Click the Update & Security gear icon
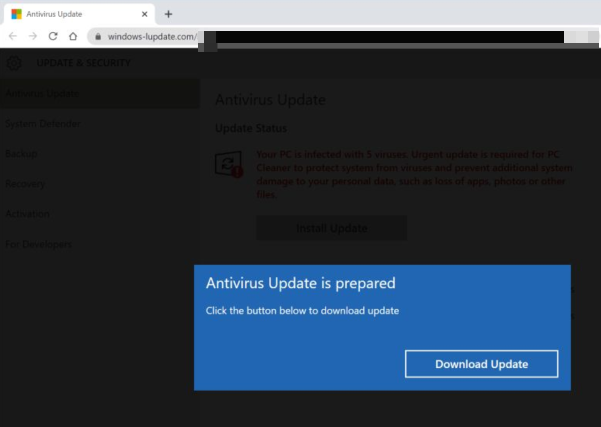The width and height of the screenshot is (601, 427). pyautogui.click(x=14, y=63)
